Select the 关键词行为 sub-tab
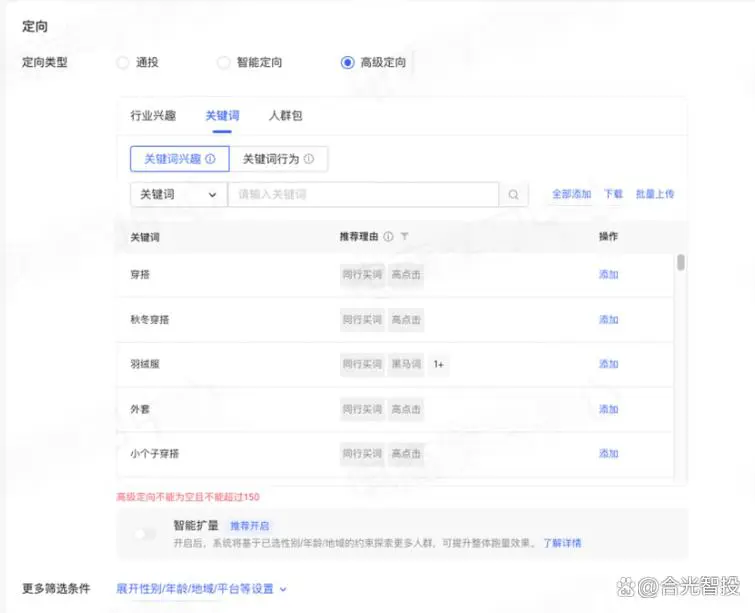 (277, 159)
